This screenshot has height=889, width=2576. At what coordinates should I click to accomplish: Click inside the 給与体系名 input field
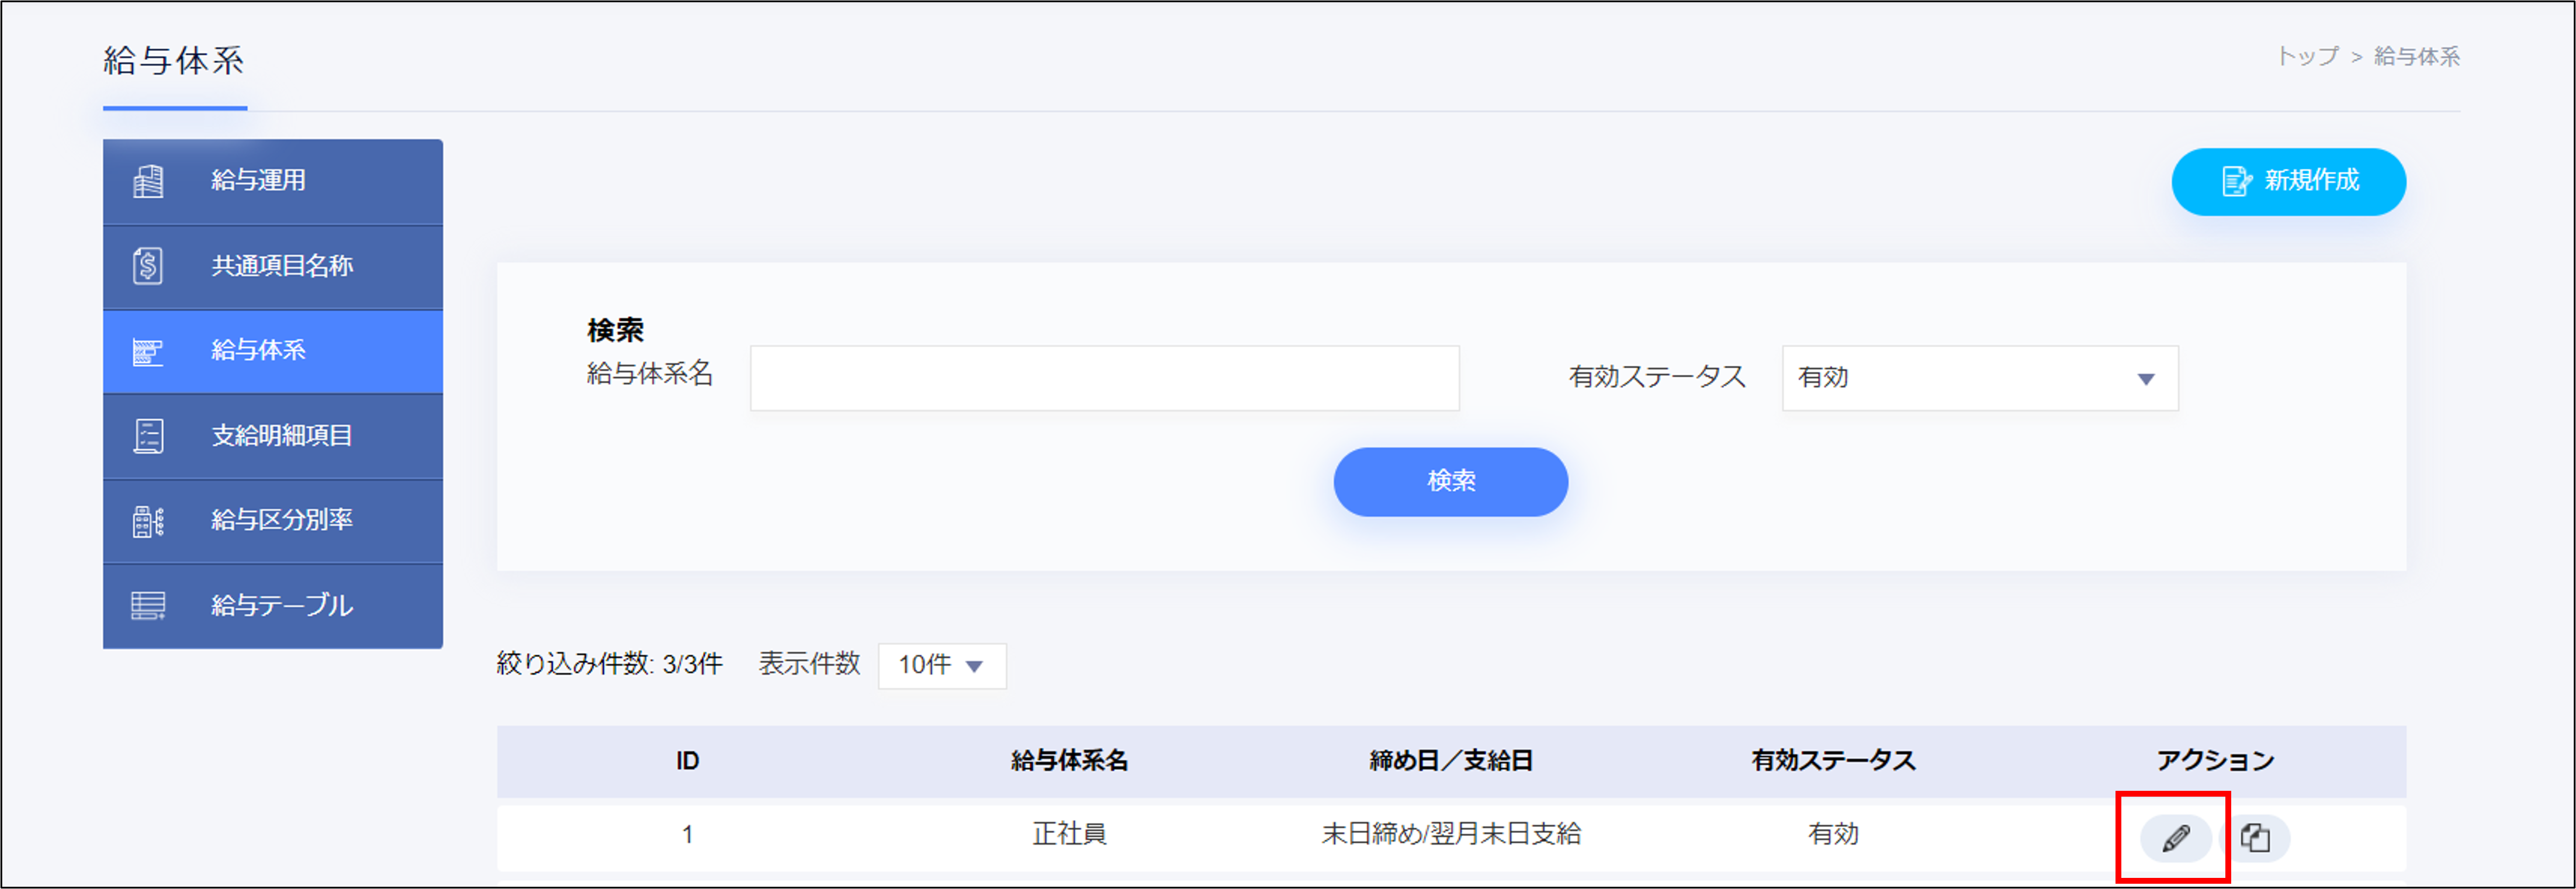coord(1103,378)
